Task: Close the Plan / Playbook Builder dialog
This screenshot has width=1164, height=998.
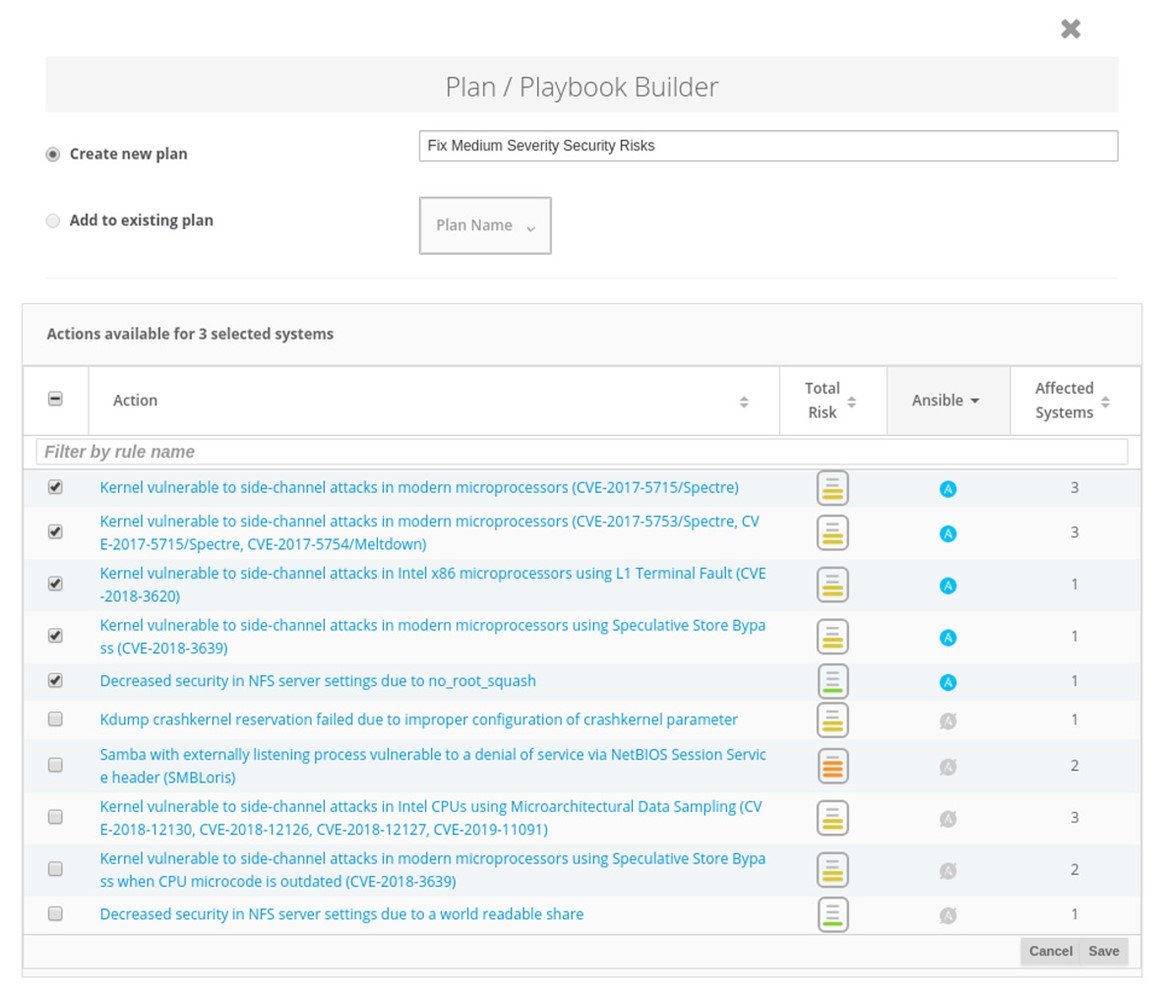Action: coord(1070,29)
